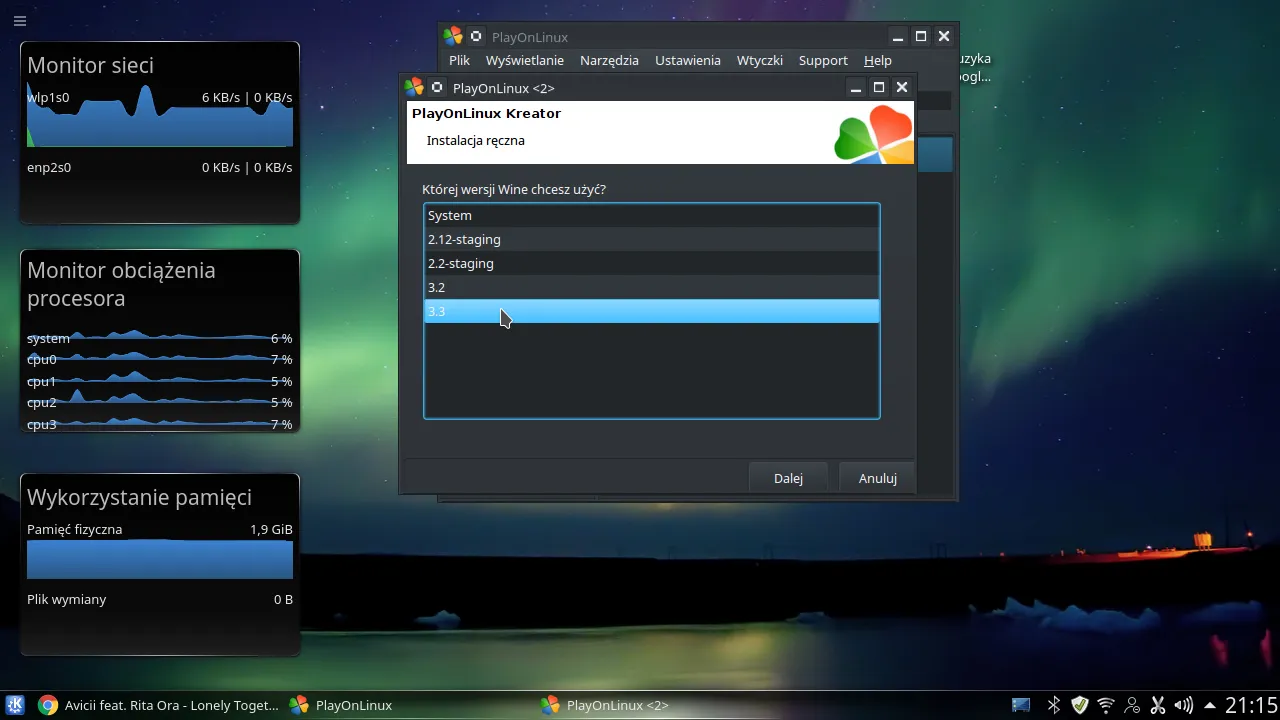
Task: Click the system CPU load row
Action: pyautogui.click(x=160, y=338)
